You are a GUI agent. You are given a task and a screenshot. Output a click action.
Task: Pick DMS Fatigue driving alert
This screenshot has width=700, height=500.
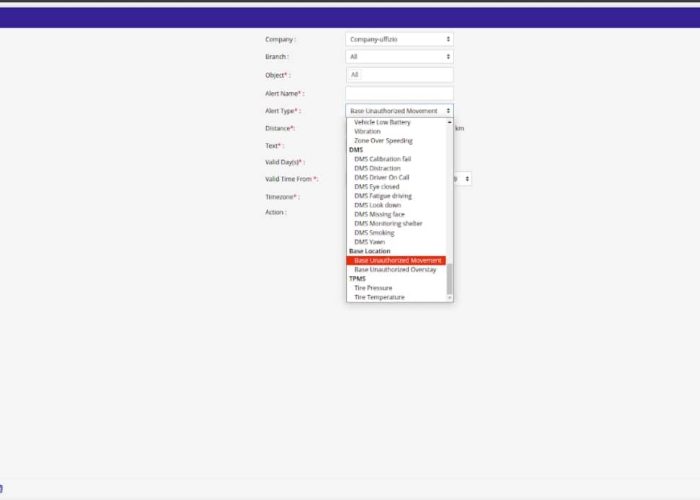382,196
